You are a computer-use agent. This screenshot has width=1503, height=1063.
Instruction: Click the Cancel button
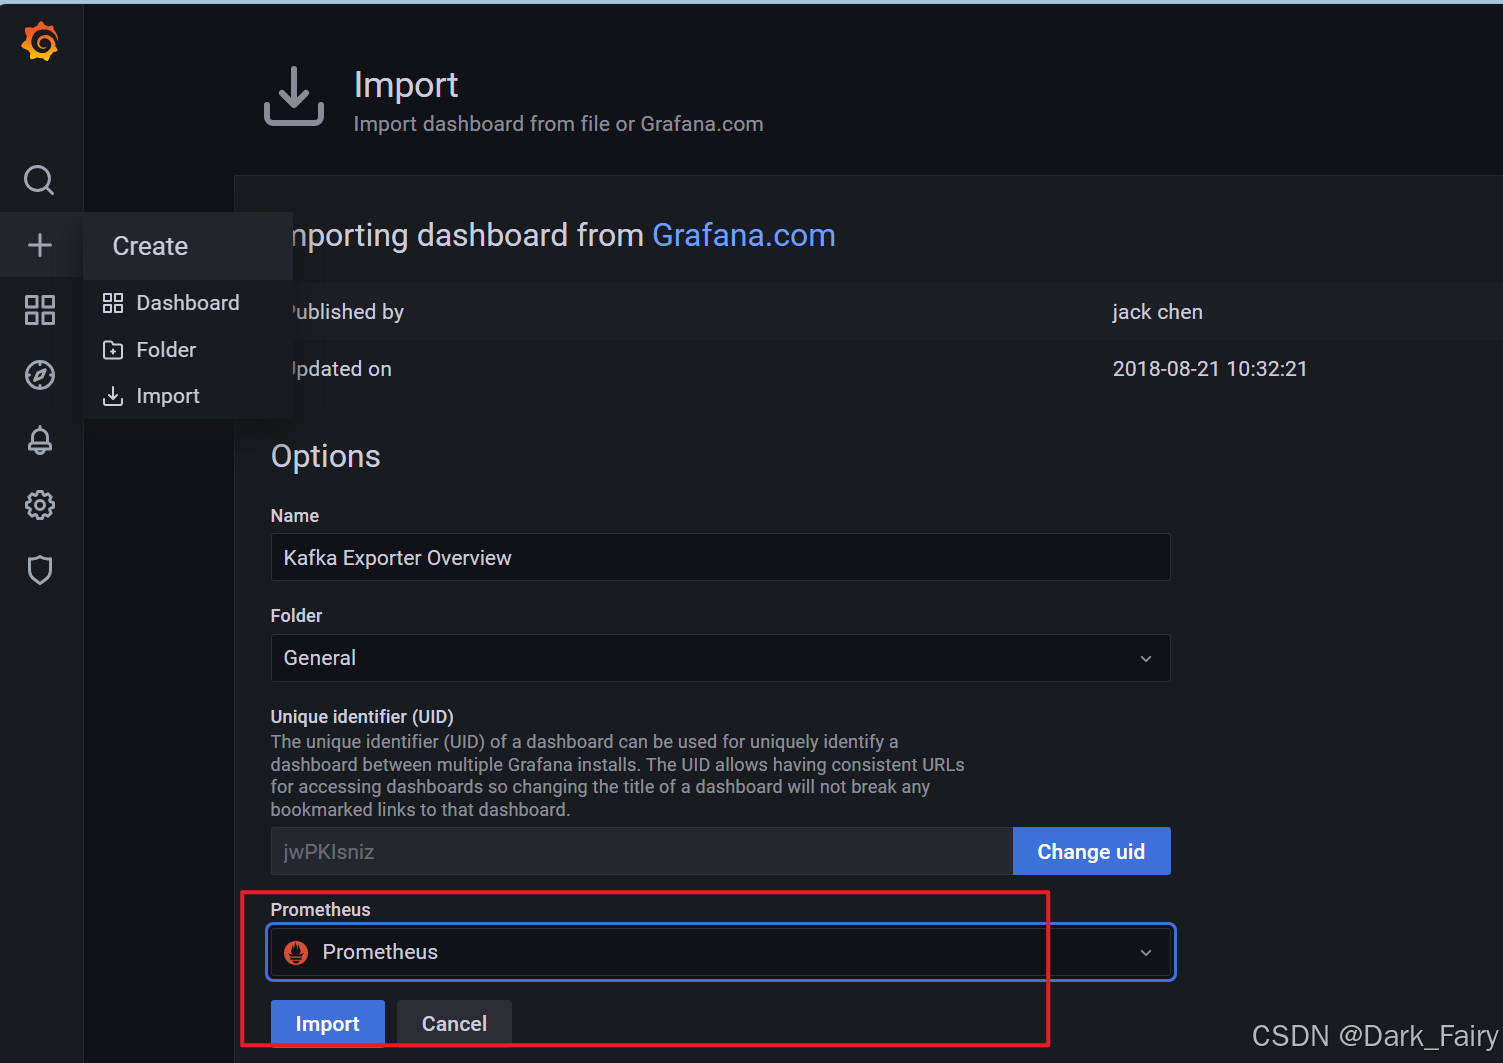pos(454,1024)
